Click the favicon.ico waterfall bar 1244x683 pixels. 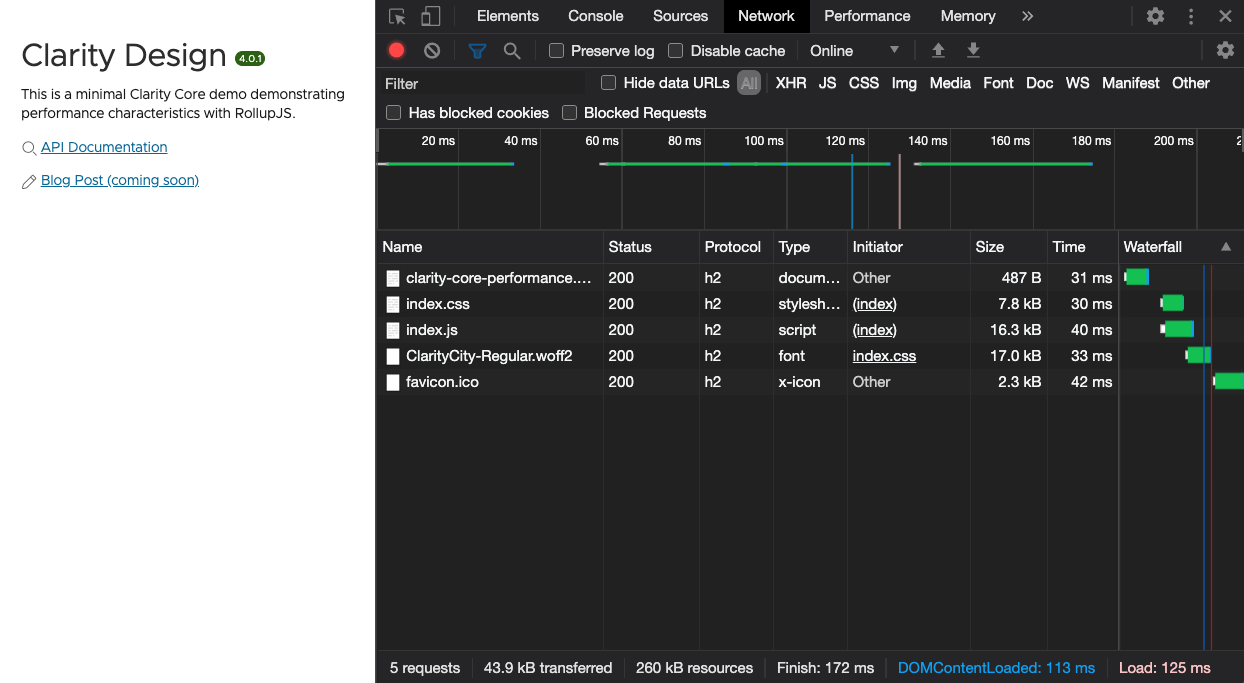pyautogui.click(x=1229, y=381)
